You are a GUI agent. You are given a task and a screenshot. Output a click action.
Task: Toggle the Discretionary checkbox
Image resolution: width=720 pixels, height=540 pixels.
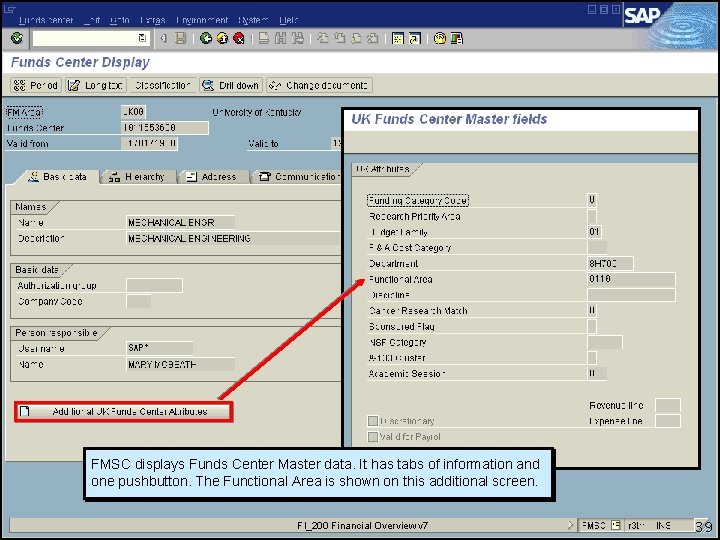tap(373, 421)
